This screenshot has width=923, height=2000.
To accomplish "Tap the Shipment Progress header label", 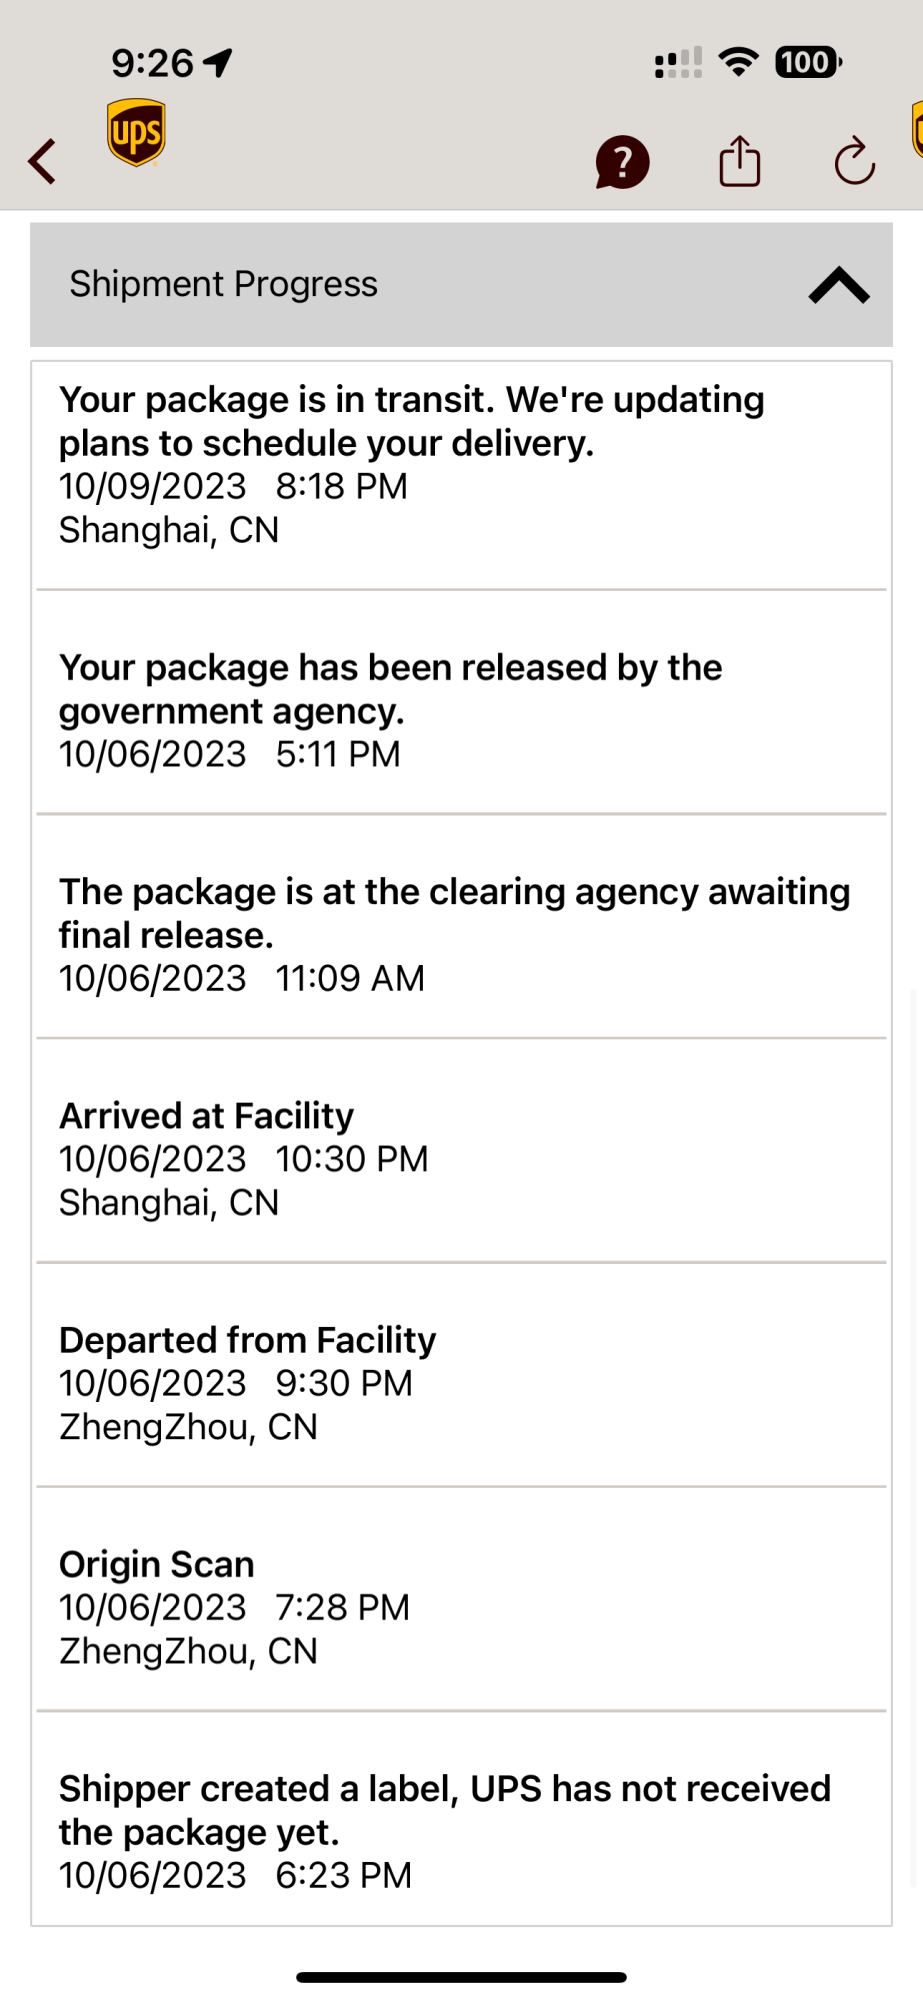I will coord(223,284).
